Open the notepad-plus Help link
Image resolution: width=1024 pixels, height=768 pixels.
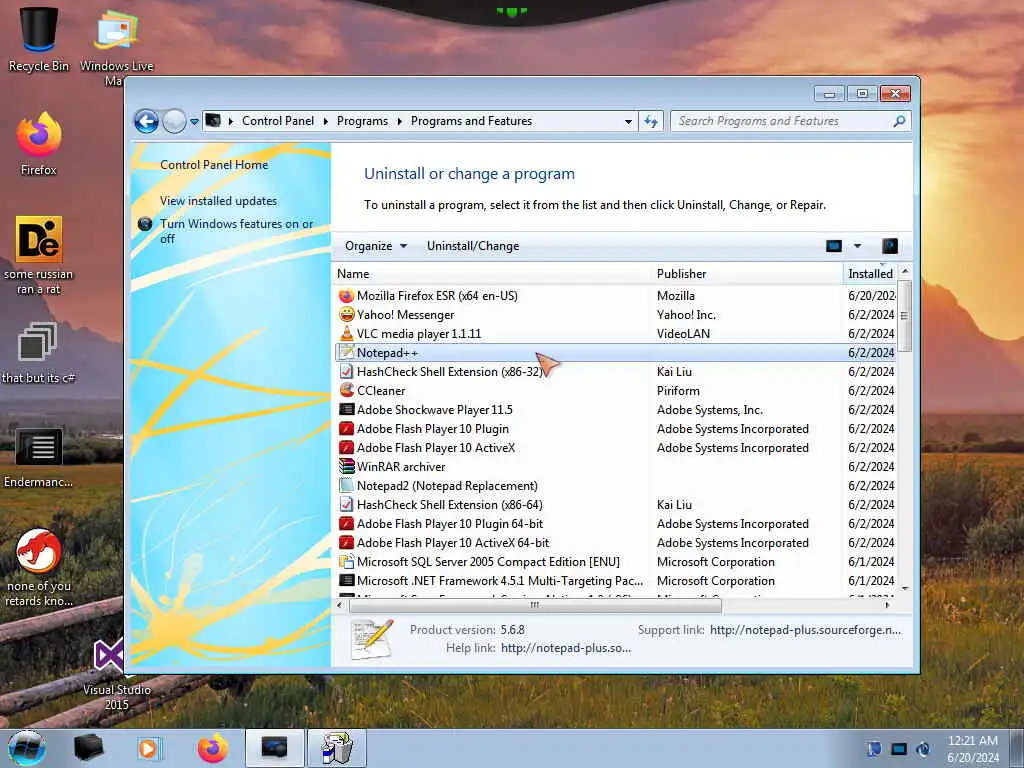(x=566, y=648)
